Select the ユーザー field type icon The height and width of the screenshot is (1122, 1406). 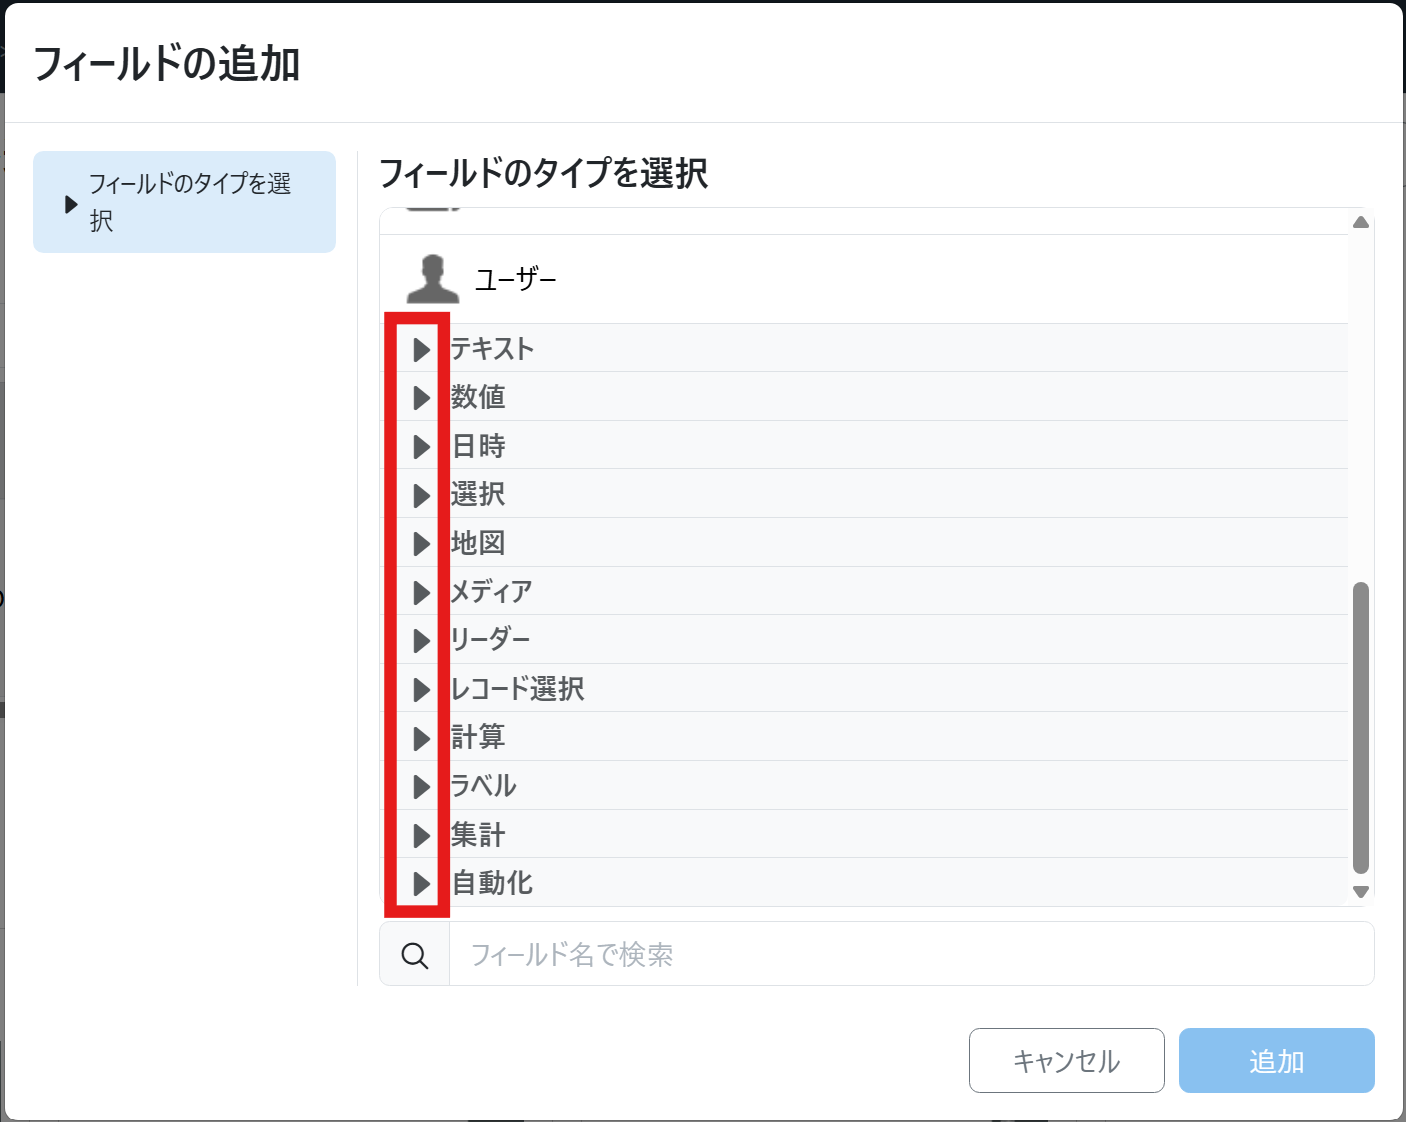tap(432, 279)
